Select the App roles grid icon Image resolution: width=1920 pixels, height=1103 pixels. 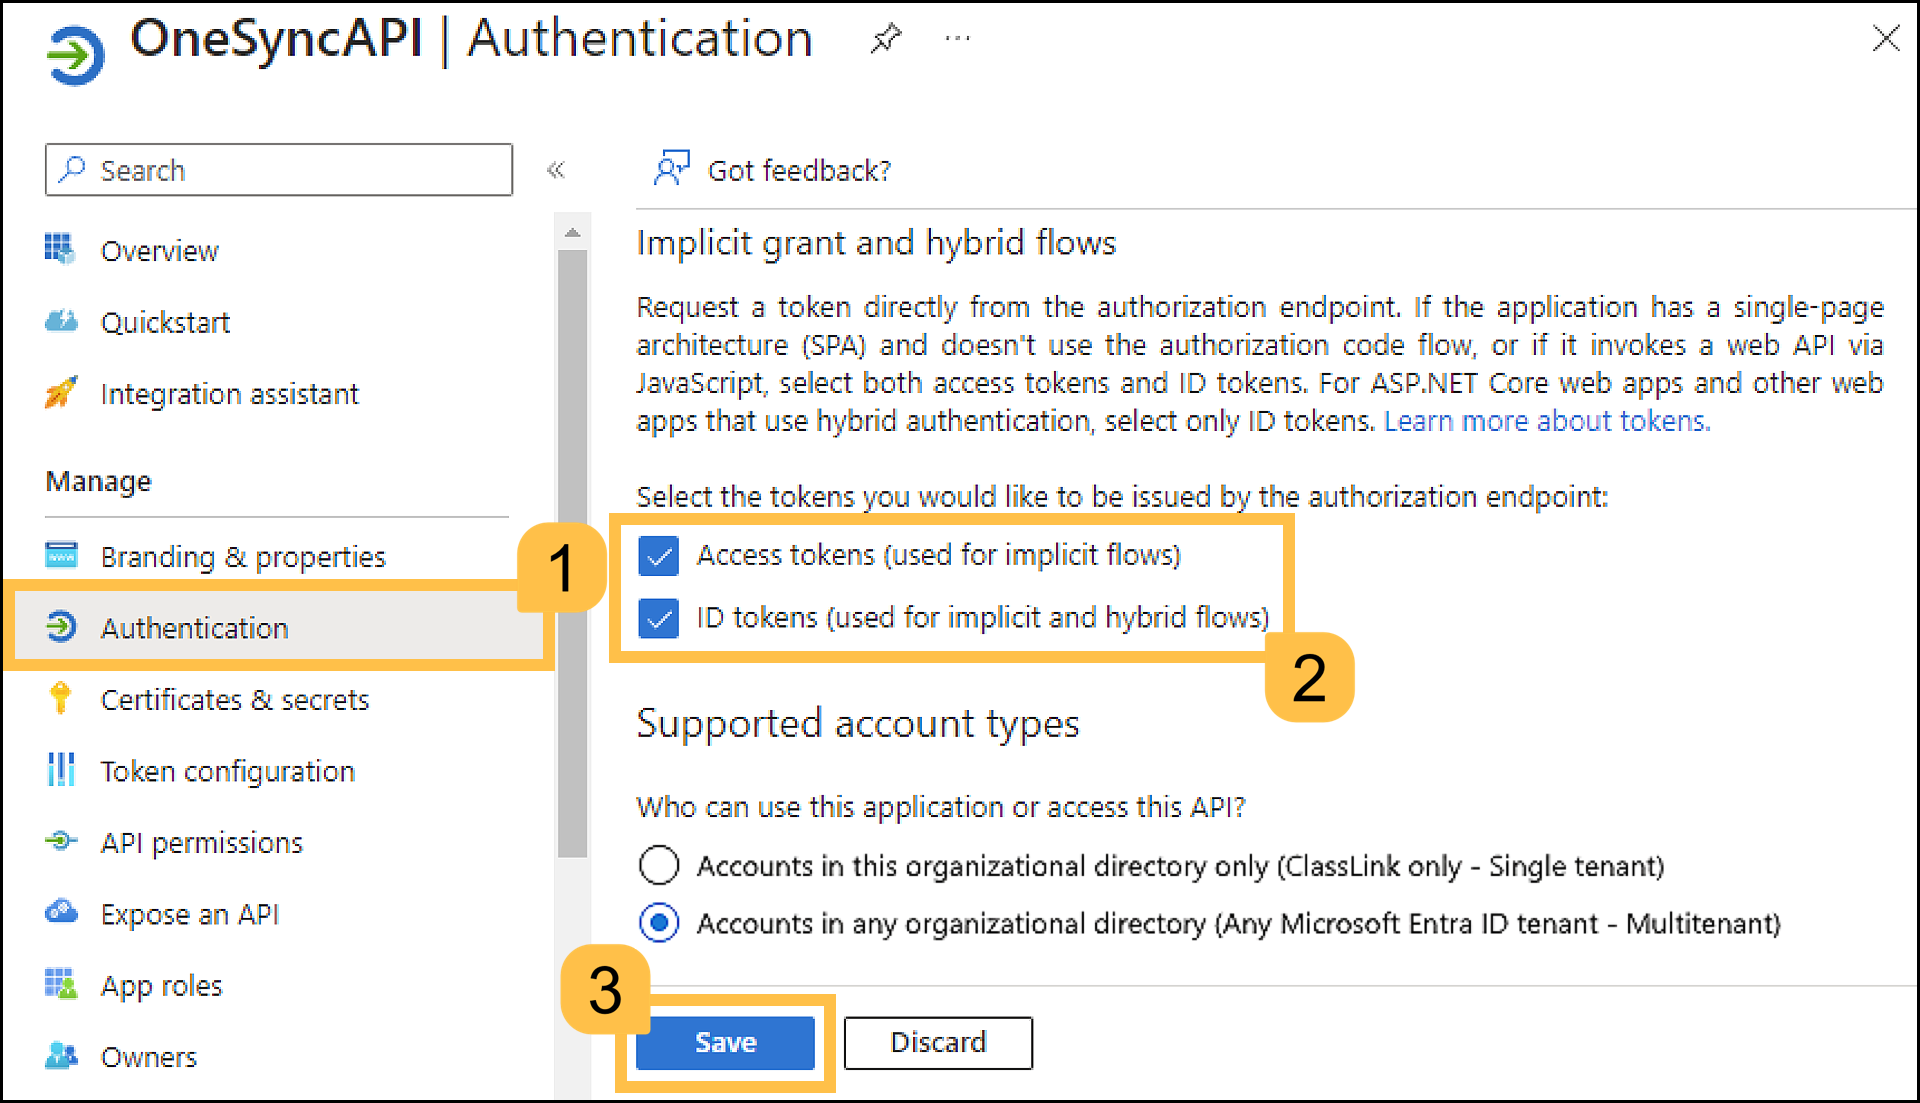[x=60, y=984]
